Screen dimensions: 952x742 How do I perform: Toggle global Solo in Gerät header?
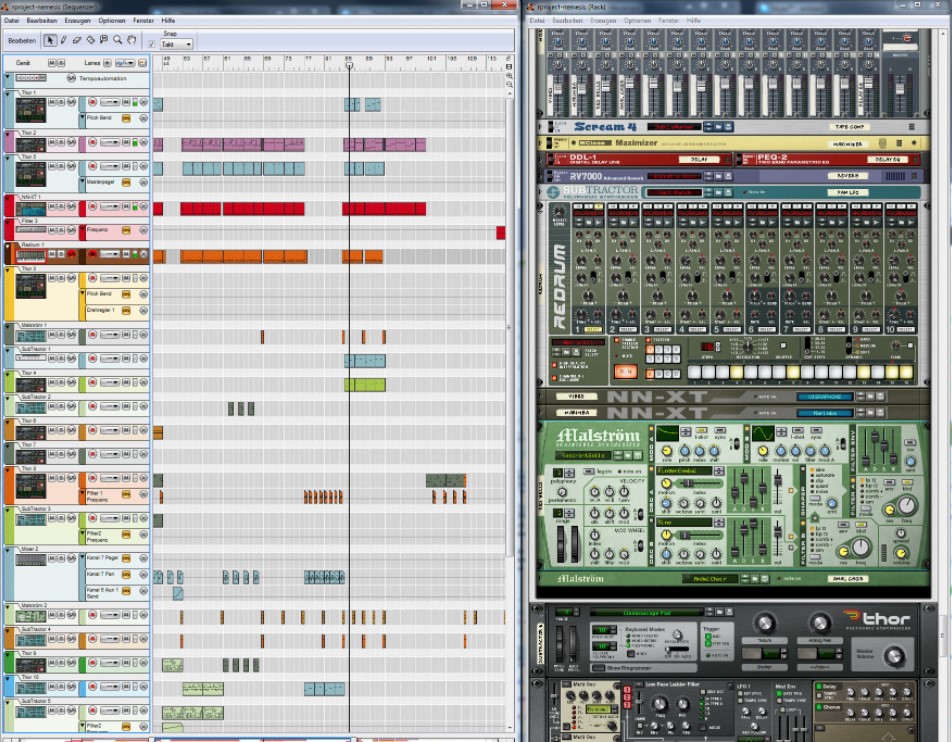pos(60,63)
